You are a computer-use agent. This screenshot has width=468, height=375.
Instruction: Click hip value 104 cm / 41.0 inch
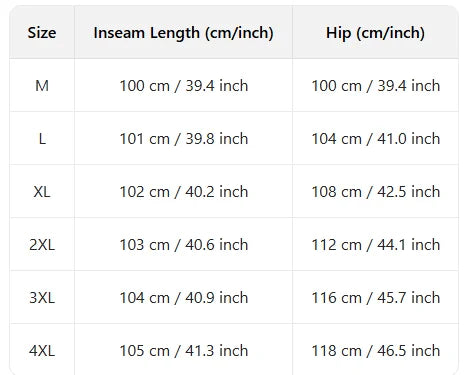376,139
